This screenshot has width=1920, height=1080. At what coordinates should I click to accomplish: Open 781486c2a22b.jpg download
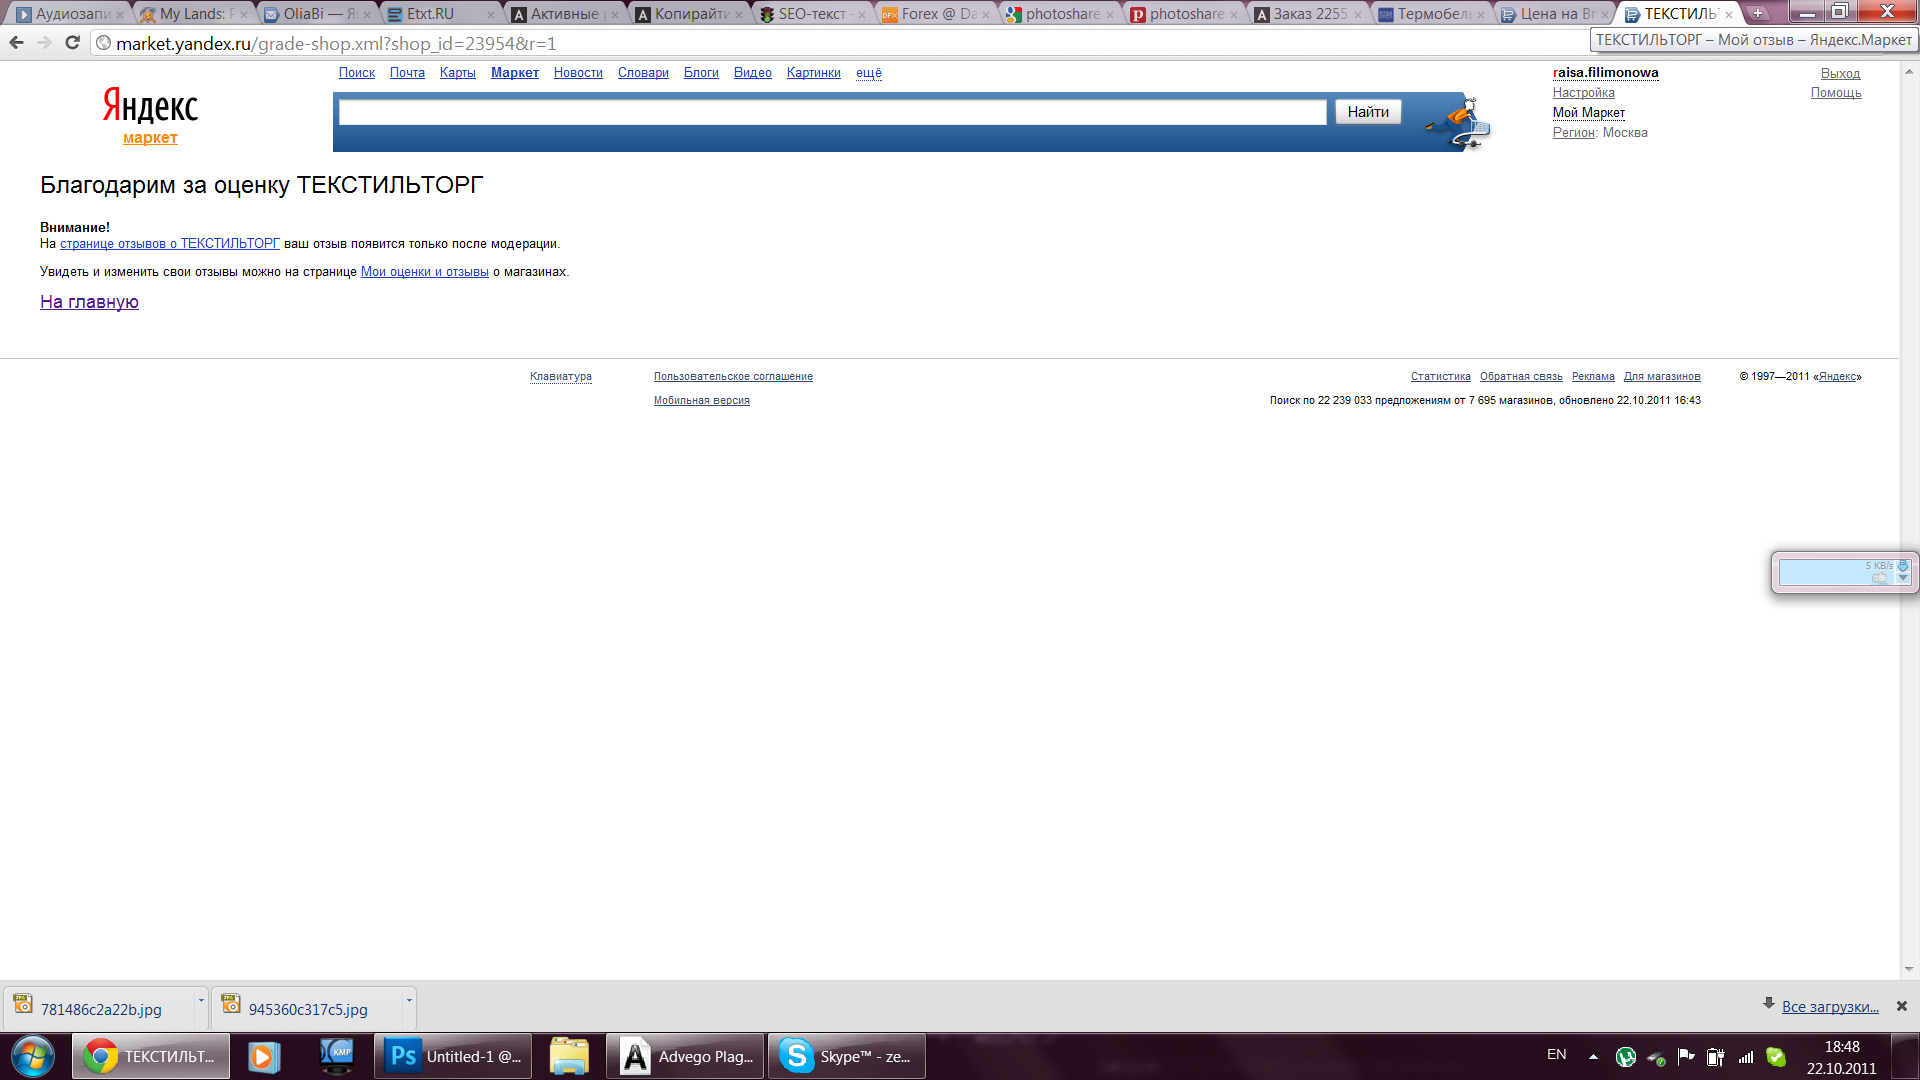click(x=100, y=1008)
